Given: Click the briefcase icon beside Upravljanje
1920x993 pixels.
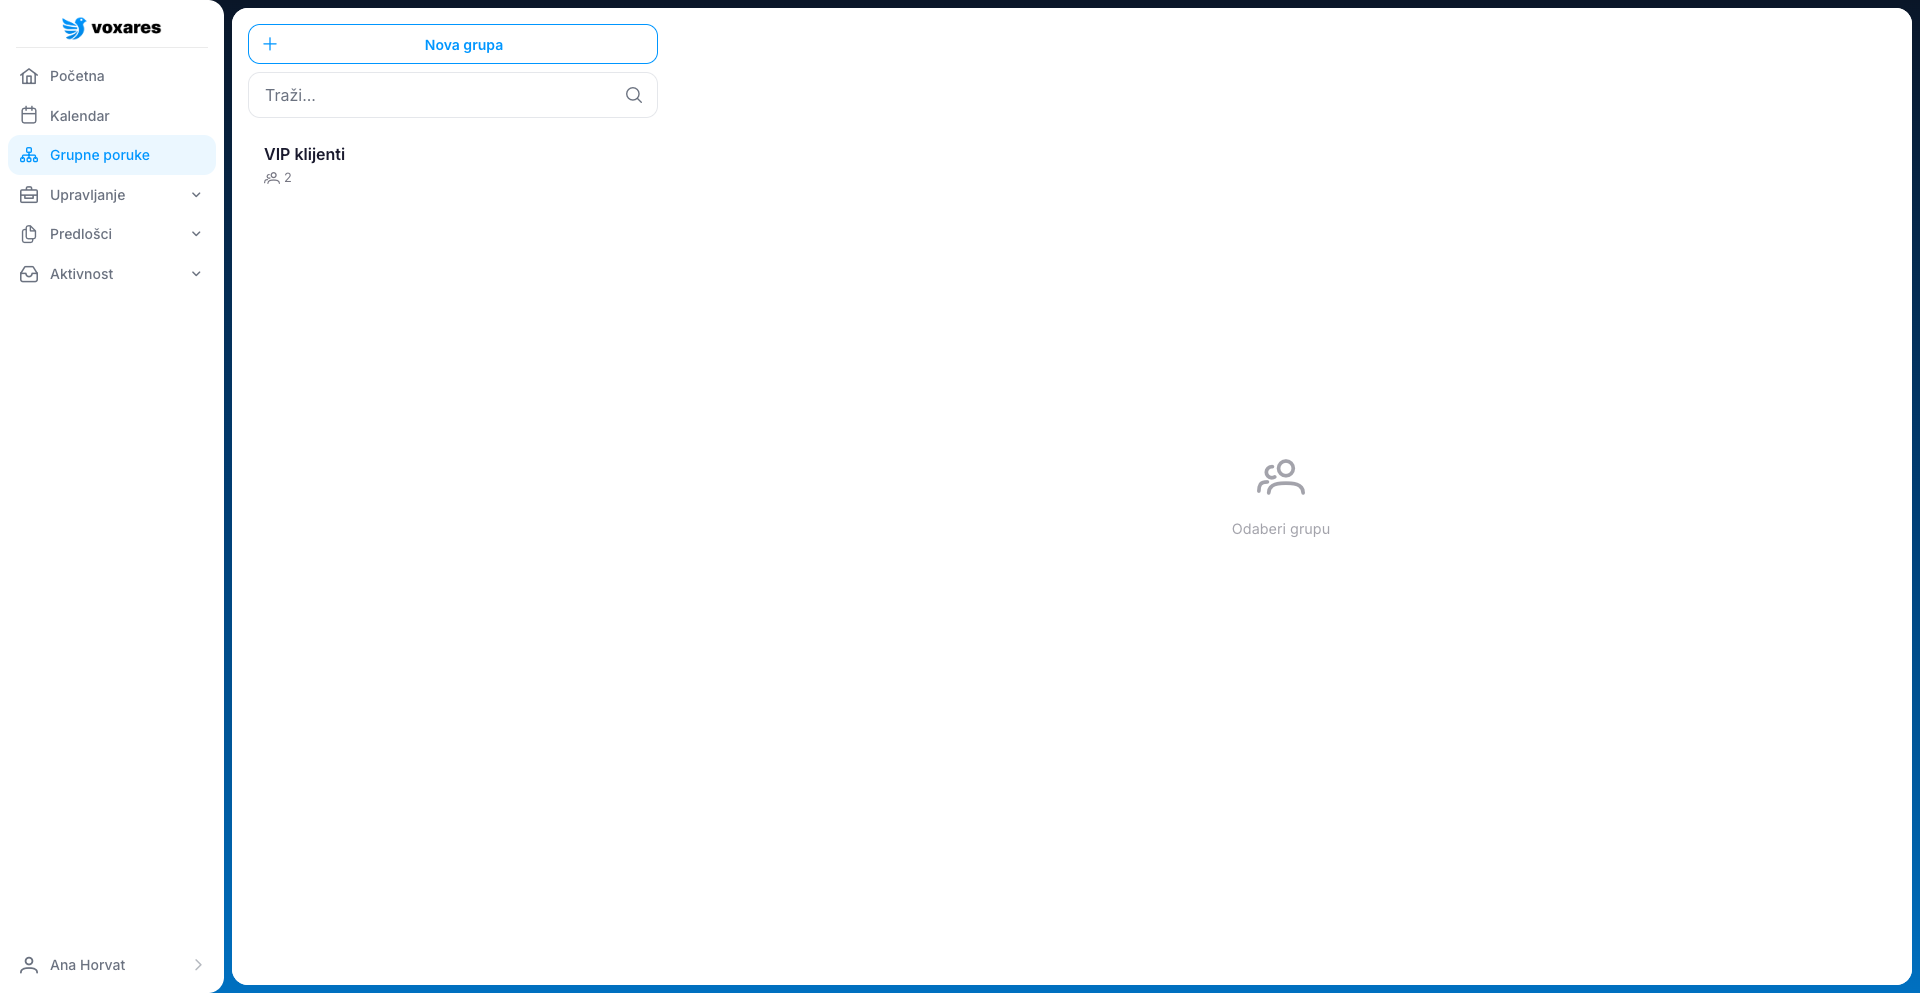Looking at the screenshot, I should click(x=29, y=195).
